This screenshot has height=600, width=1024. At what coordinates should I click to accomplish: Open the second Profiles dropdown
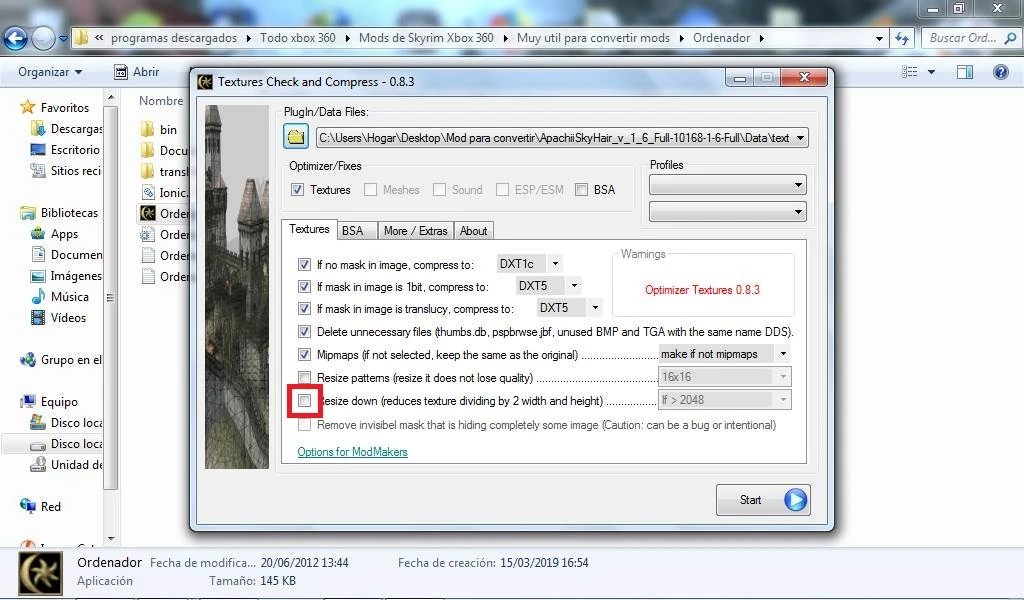tap(728, 212)
